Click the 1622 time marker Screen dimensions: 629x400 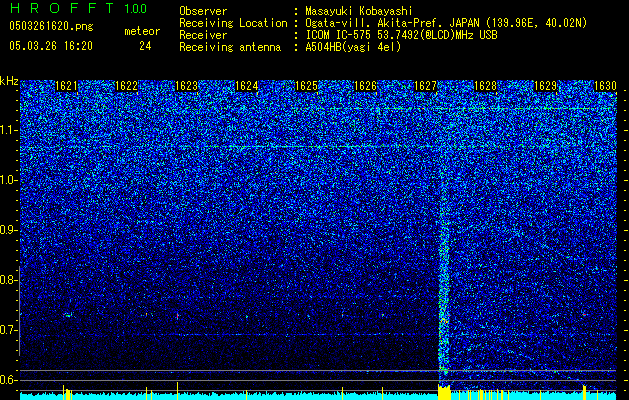click(126, 86)
